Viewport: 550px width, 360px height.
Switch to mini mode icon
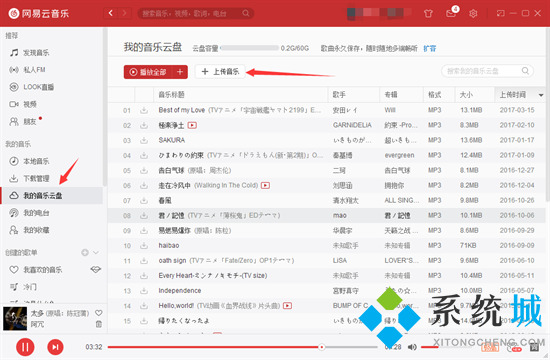tap(501, 13)
